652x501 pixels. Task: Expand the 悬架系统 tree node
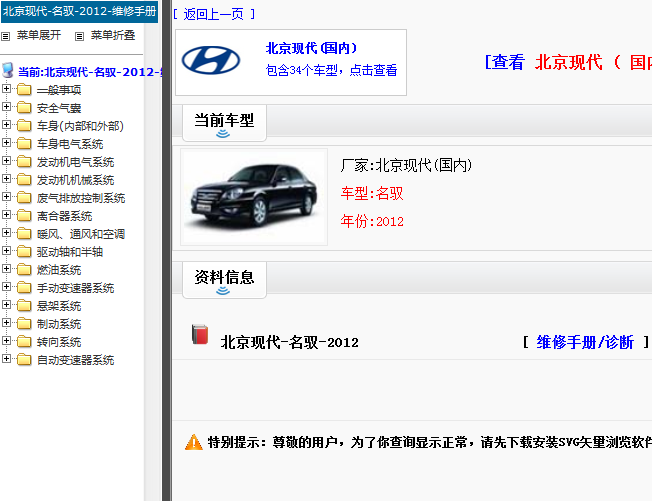pyautogui.click(x=6, y=304)
